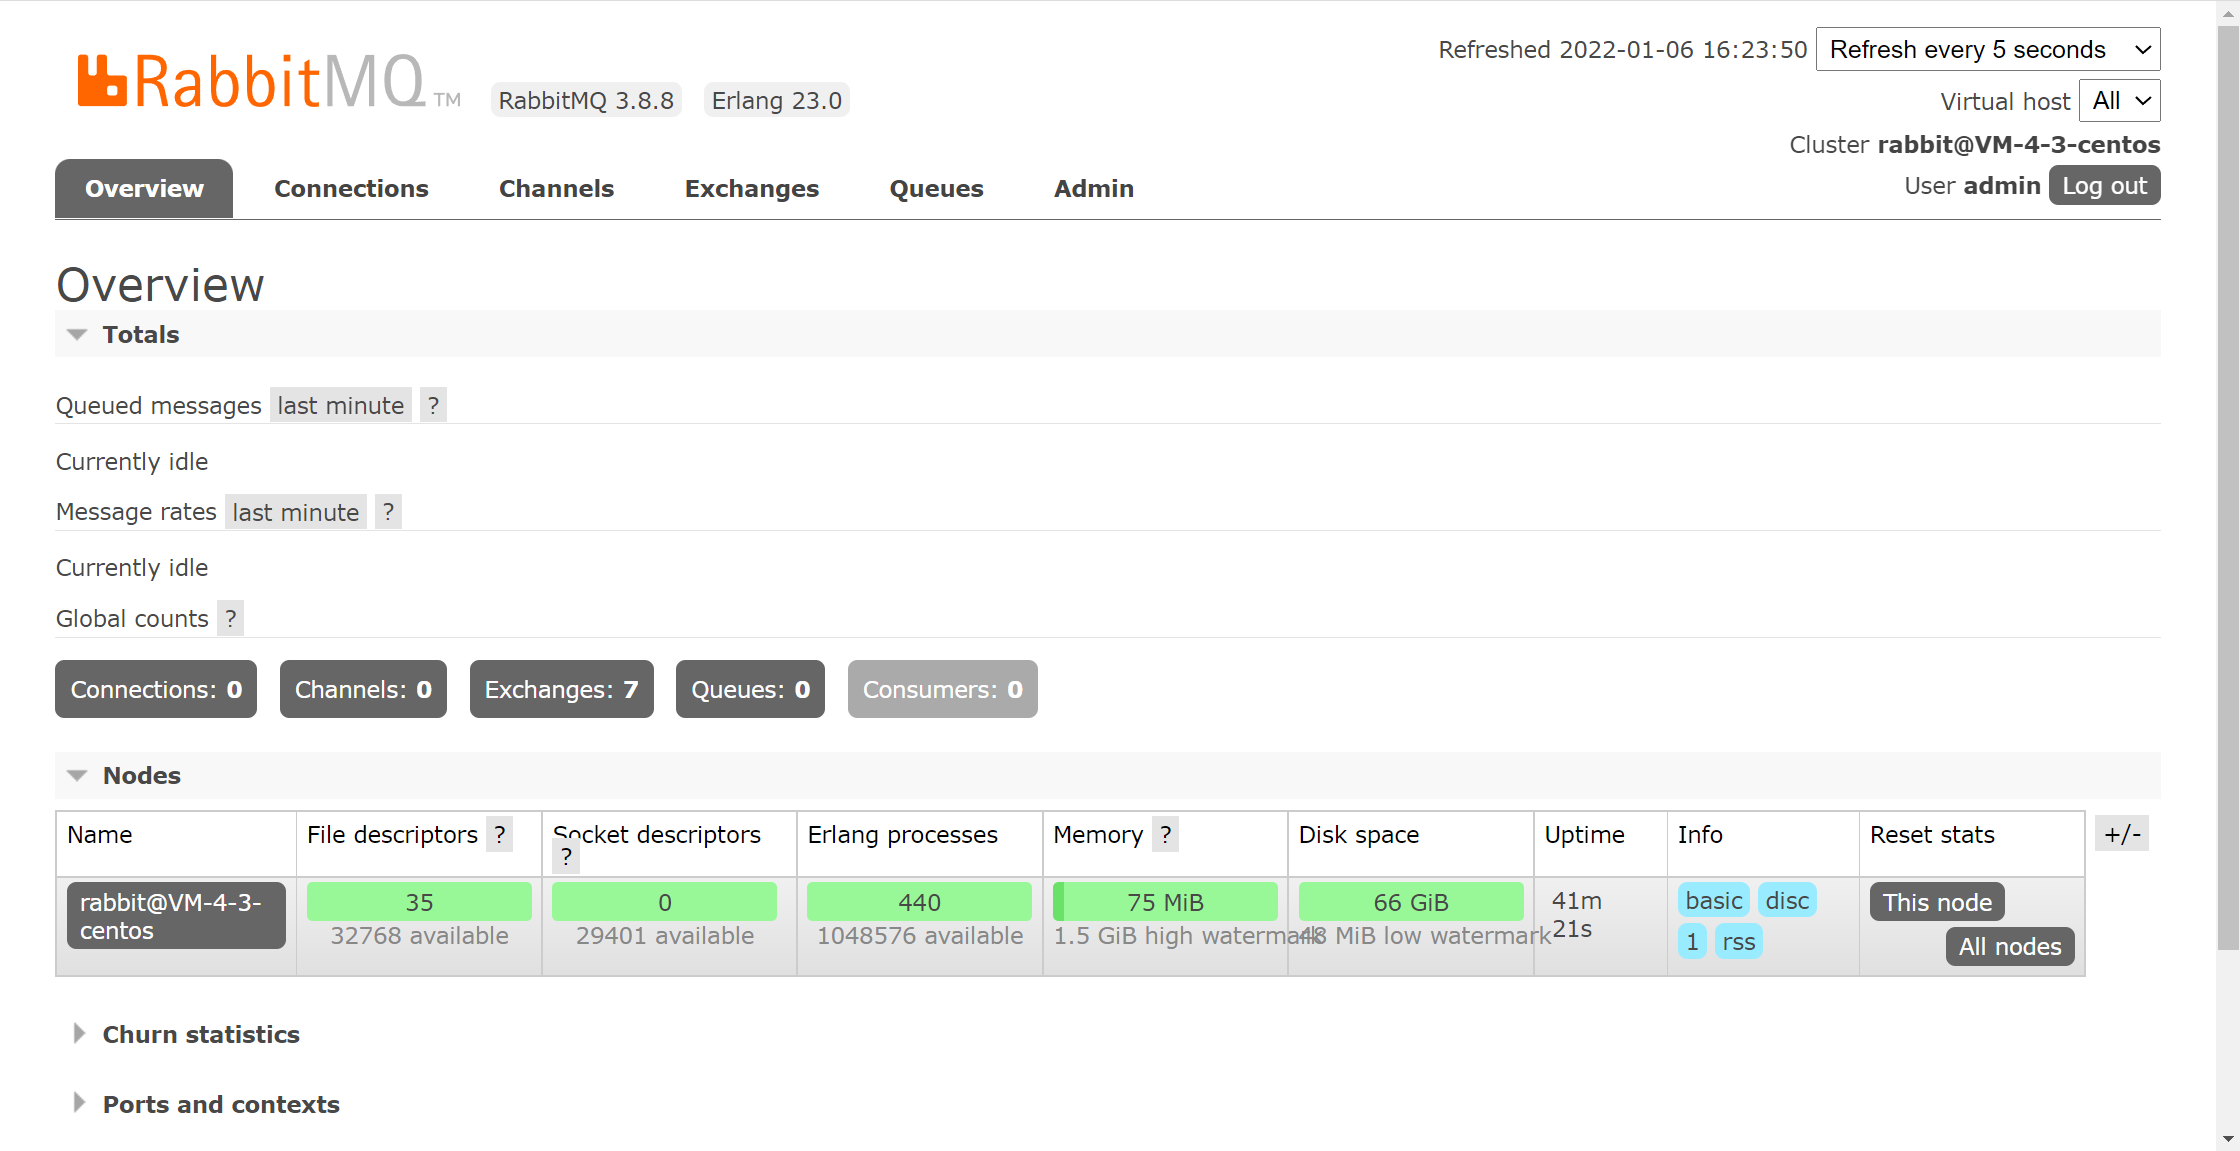Log out of admin user
Screen dimensions: 2240x1151
[2104, 186]
